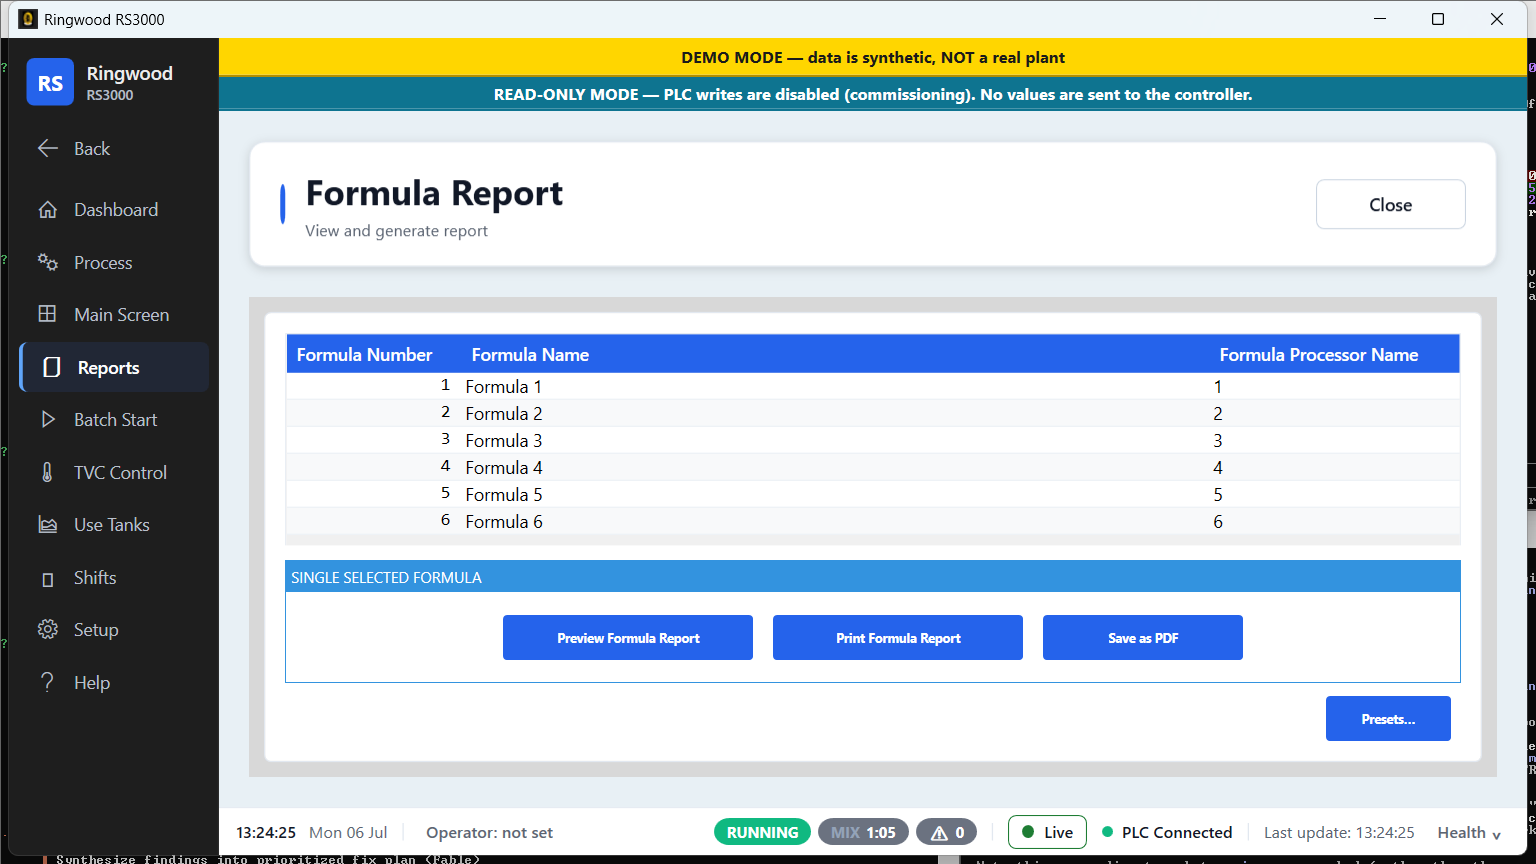Close the Formula Report panel

coord(1390,204)
